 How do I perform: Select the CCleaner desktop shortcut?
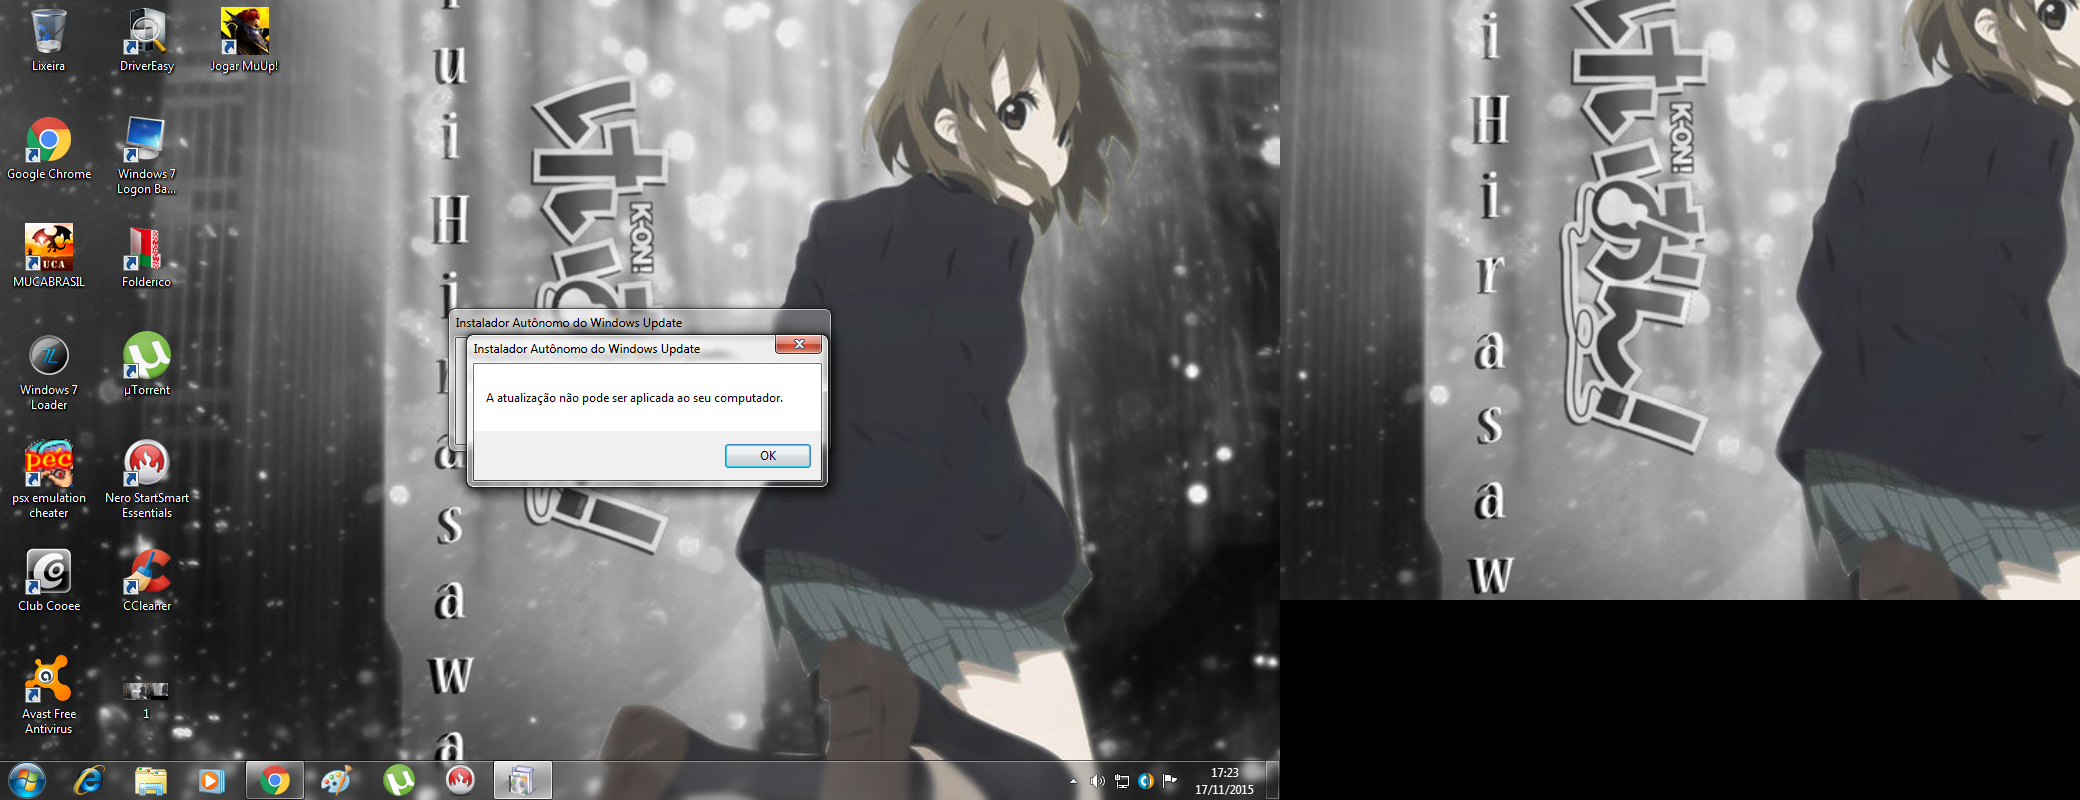coord(146,575)
